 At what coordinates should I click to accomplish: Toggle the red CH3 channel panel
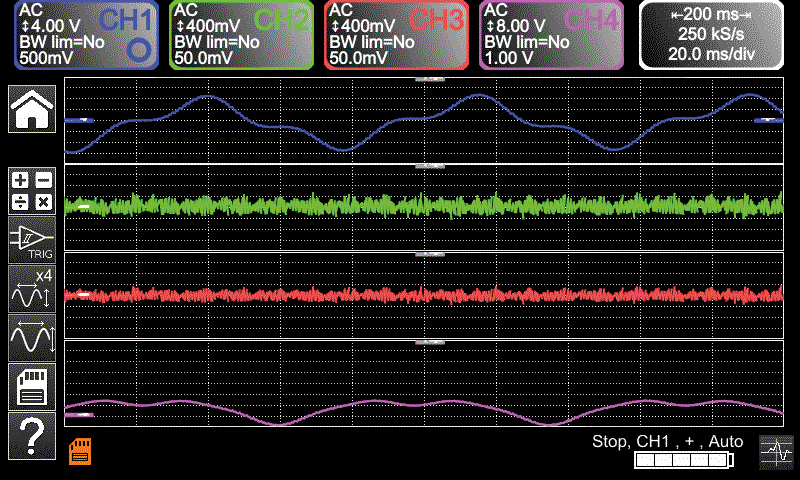397,35
